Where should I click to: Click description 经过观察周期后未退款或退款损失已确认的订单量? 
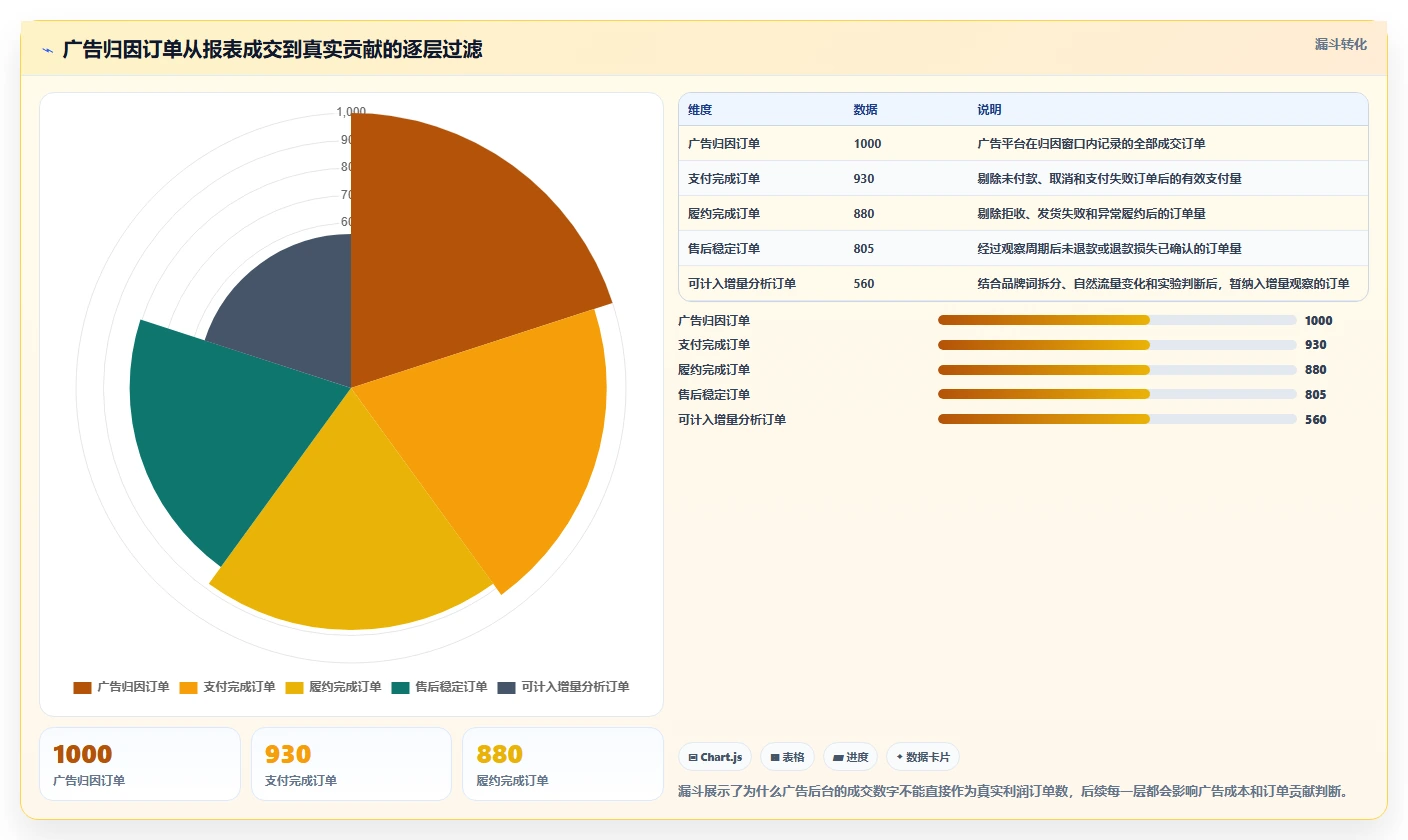pyautogui.click(x=1110, y=249)
